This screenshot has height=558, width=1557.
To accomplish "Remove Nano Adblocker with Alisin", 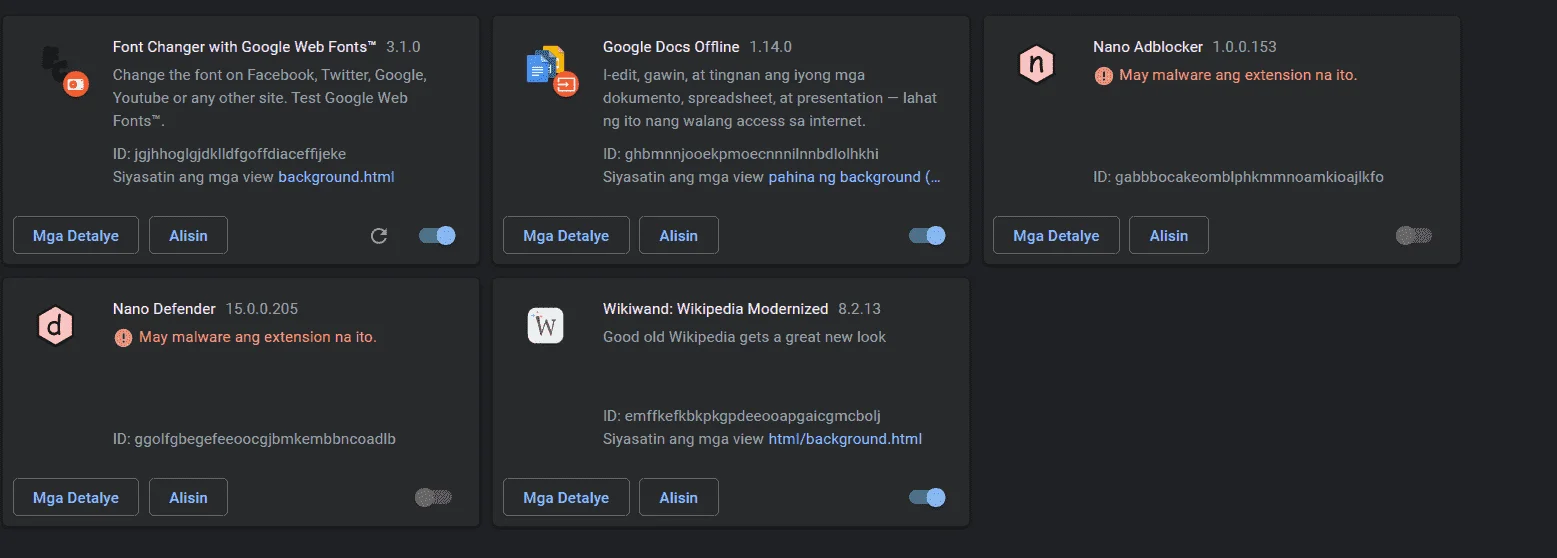I will click(x=1168, y=236).
